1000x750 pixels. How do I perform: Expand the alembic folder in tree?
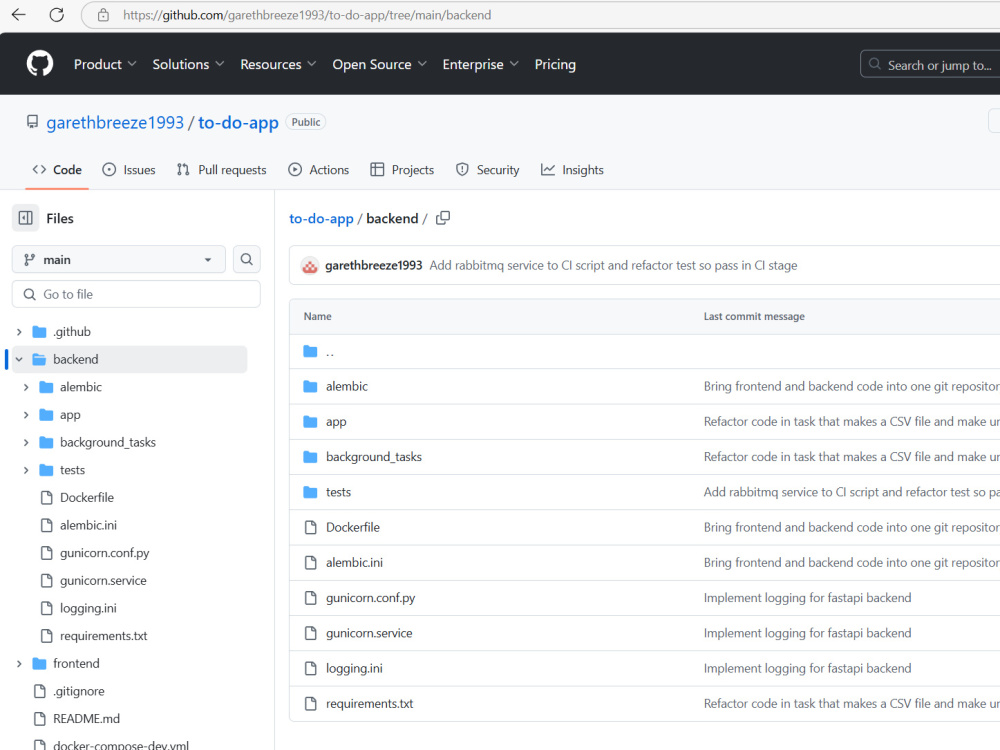point(26,387)
